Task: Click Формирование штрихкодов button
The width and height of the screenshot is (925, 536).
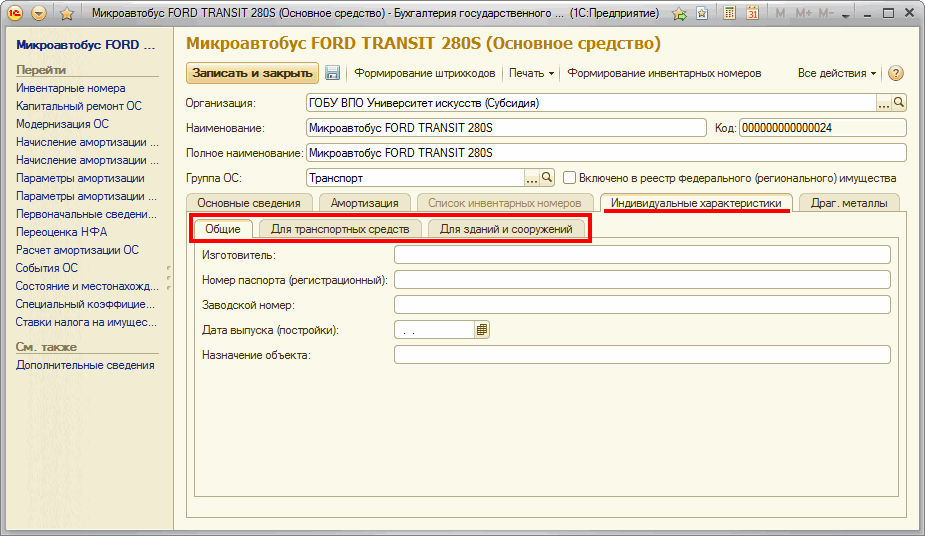Action: point(425,73)
